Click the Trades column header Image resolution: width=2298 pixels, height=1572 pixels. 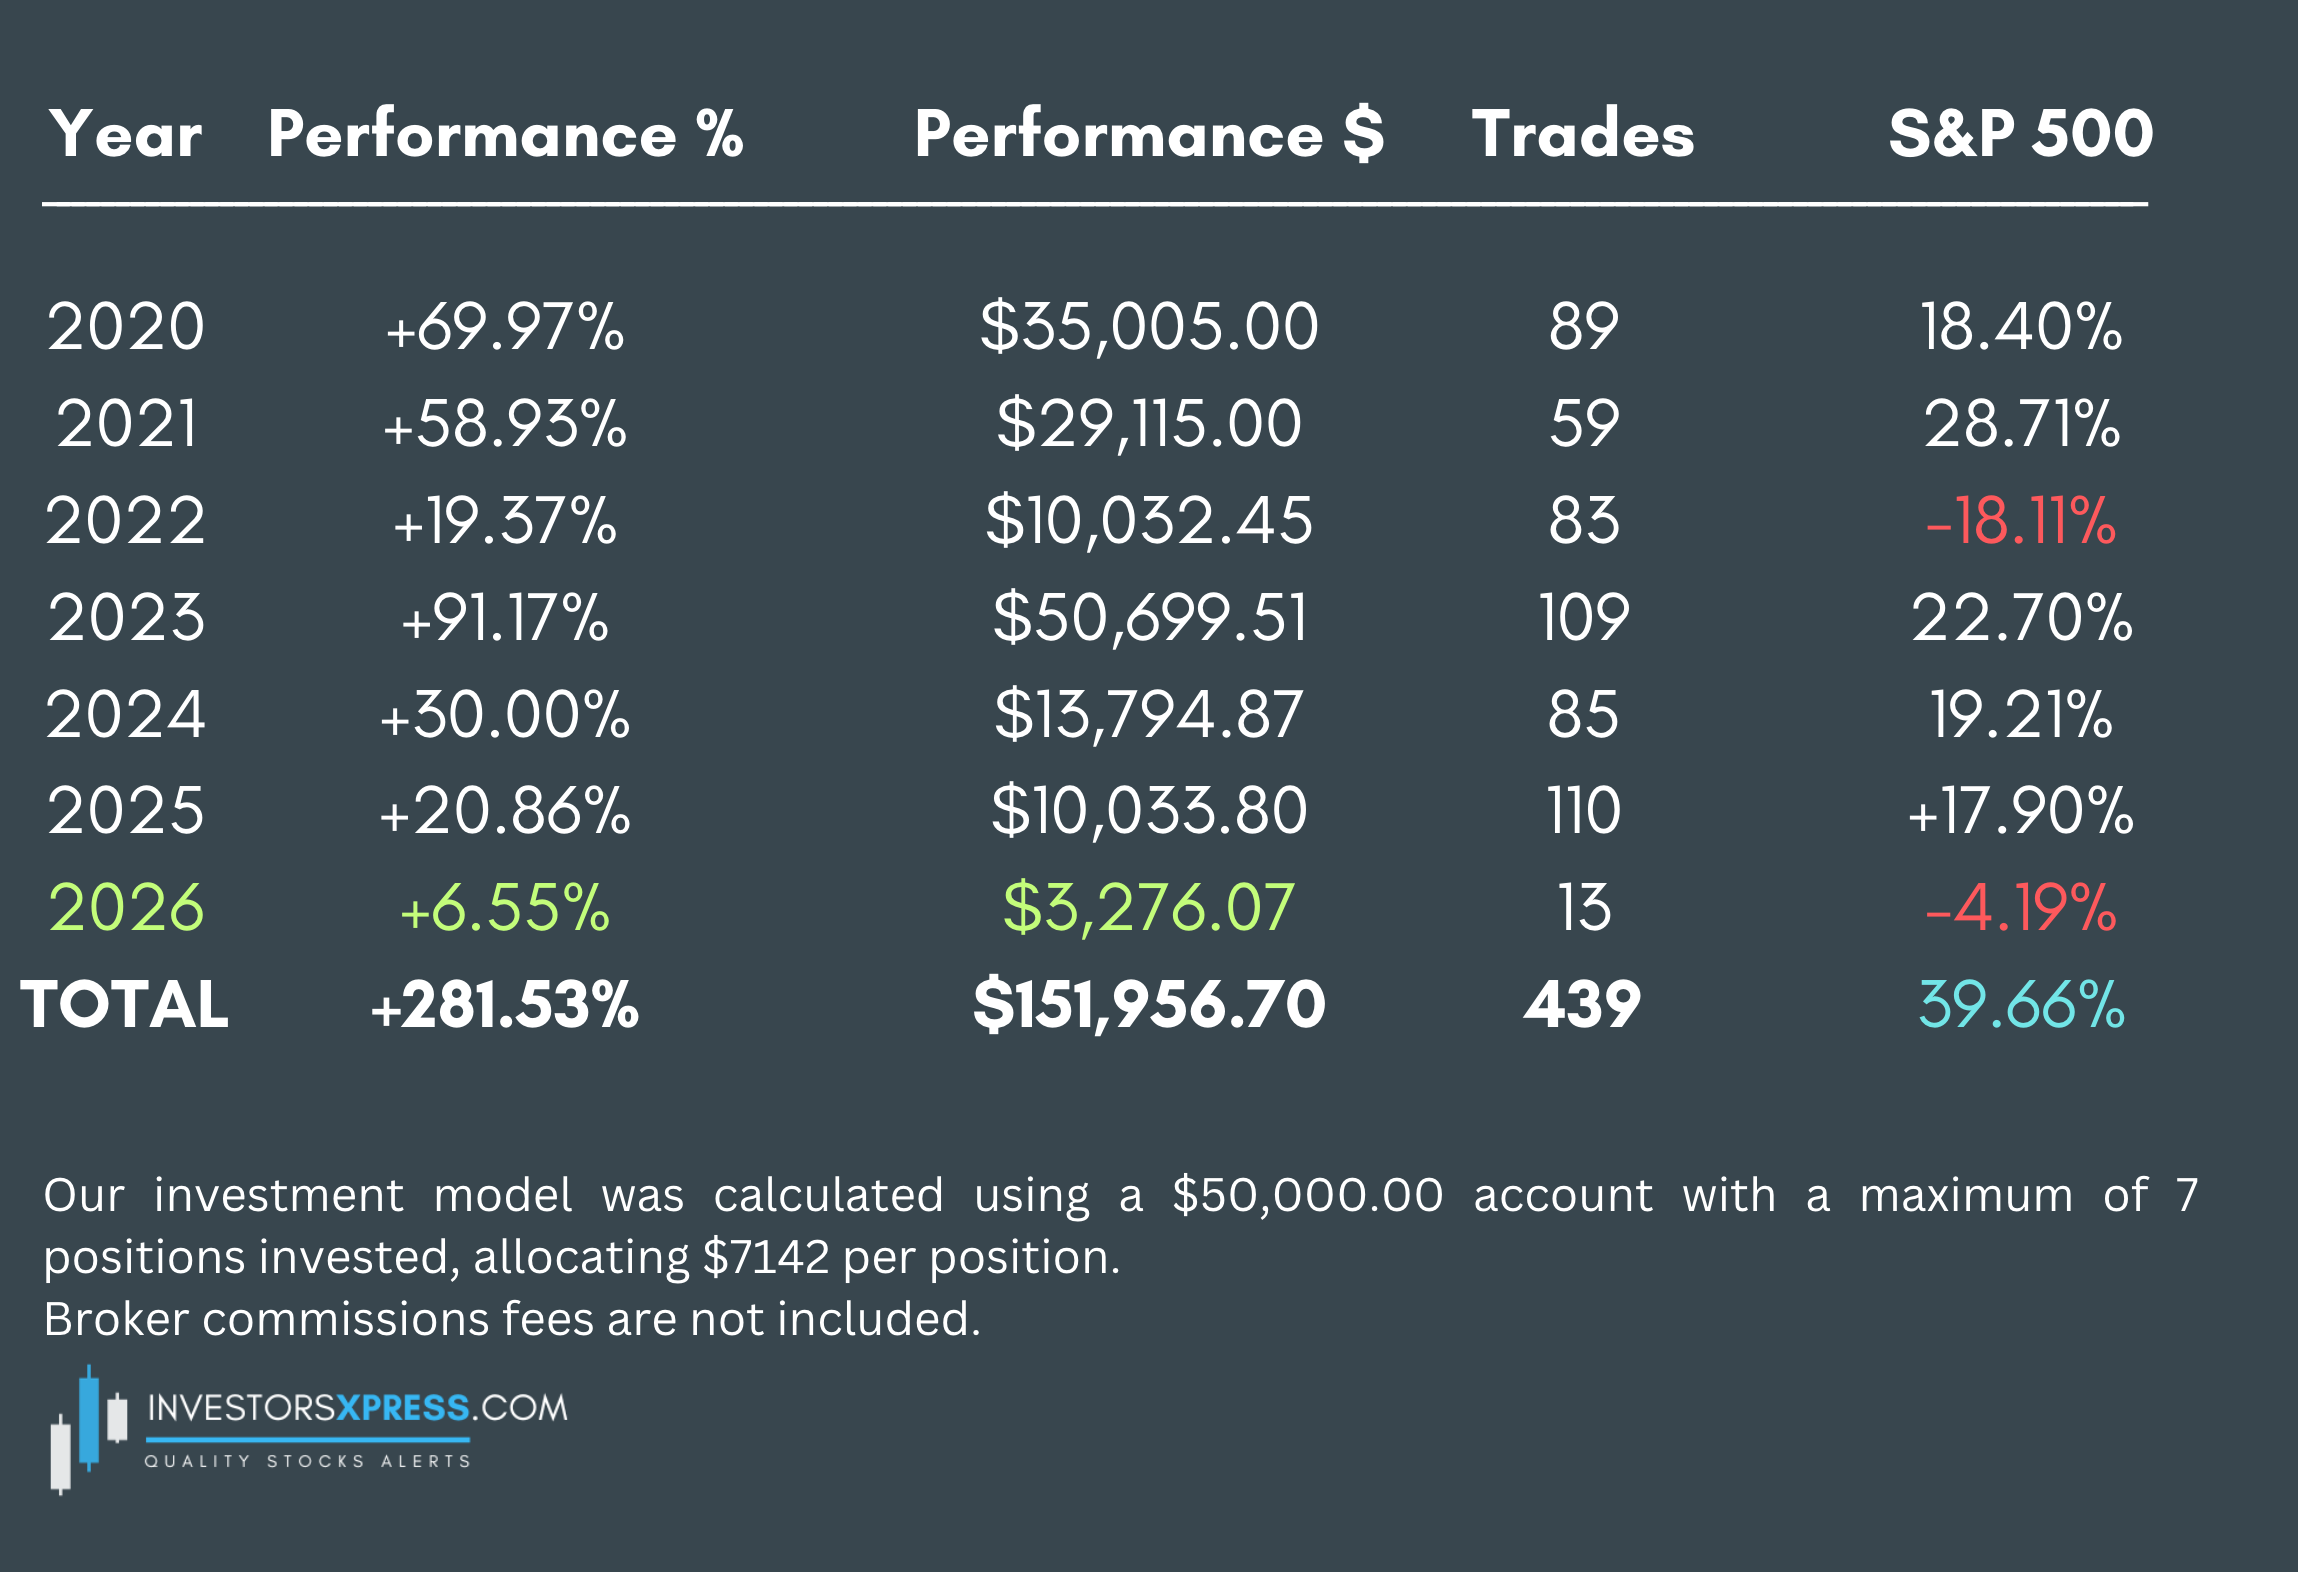tap(1583, 134)
